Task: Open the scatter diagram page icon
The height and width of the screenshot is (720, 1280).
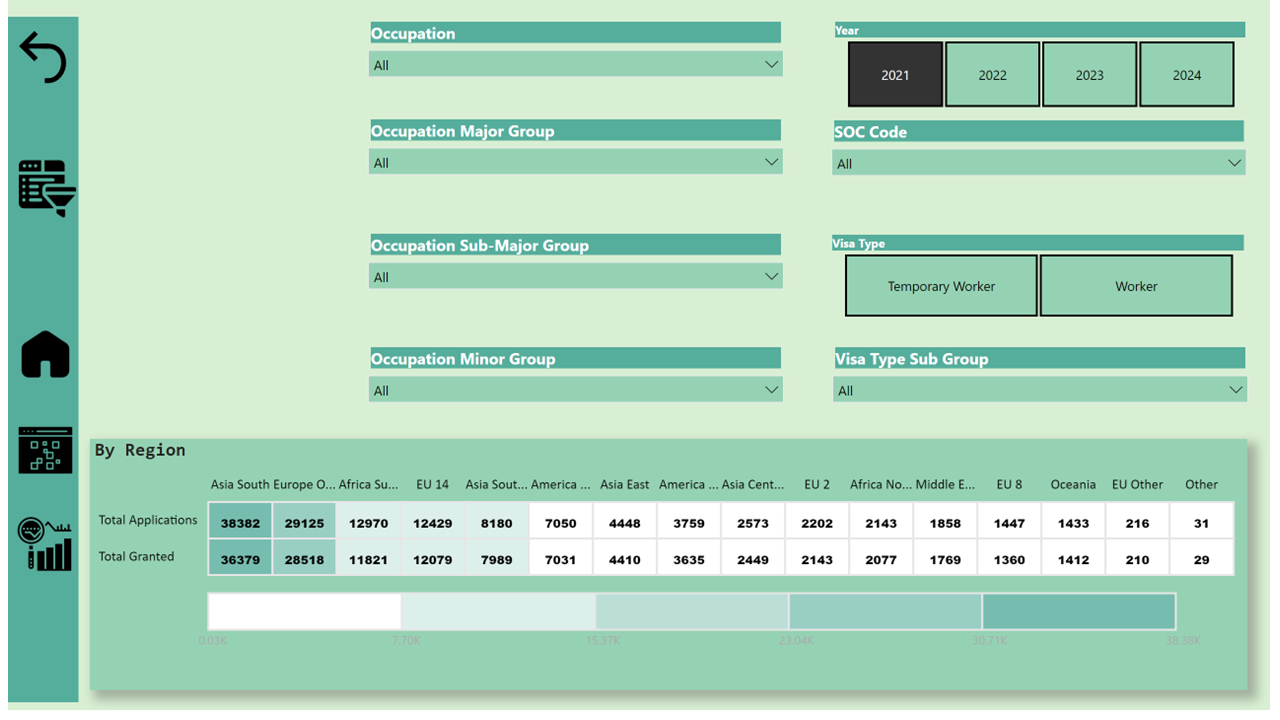Action: point(45,450)
